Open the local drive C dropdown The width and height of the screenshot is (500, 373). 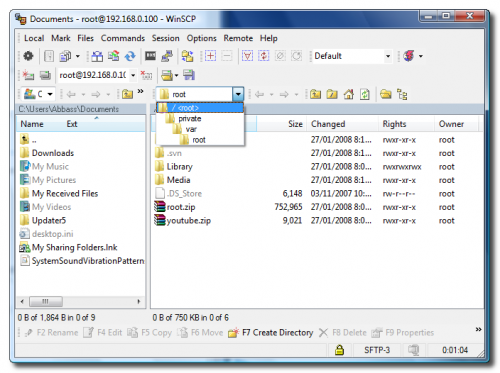coord(50,94)
